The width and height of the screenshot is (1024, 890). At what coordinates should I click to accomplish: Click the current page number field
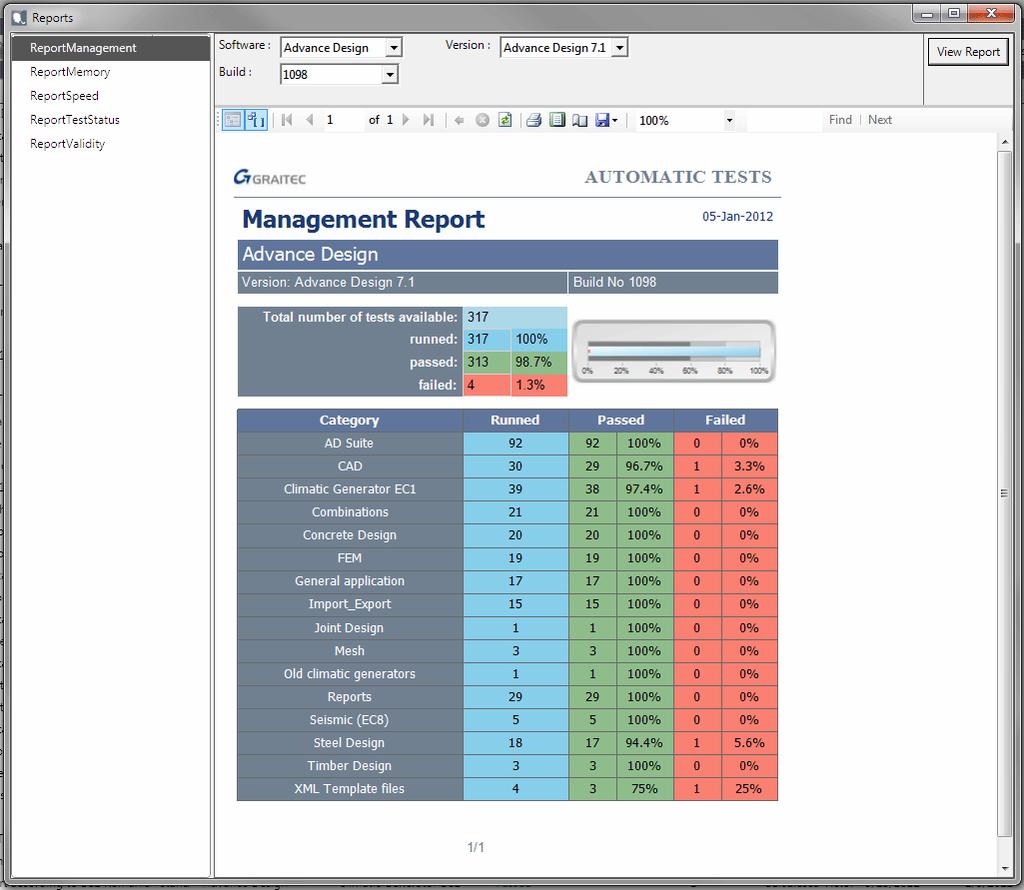pyautogui.click(x=344, y=120)
